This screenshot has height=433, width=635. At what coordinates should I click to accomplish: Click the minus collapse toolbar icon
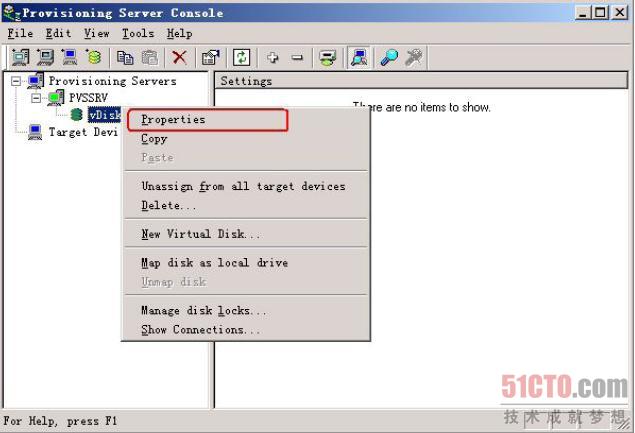[297, 58]
